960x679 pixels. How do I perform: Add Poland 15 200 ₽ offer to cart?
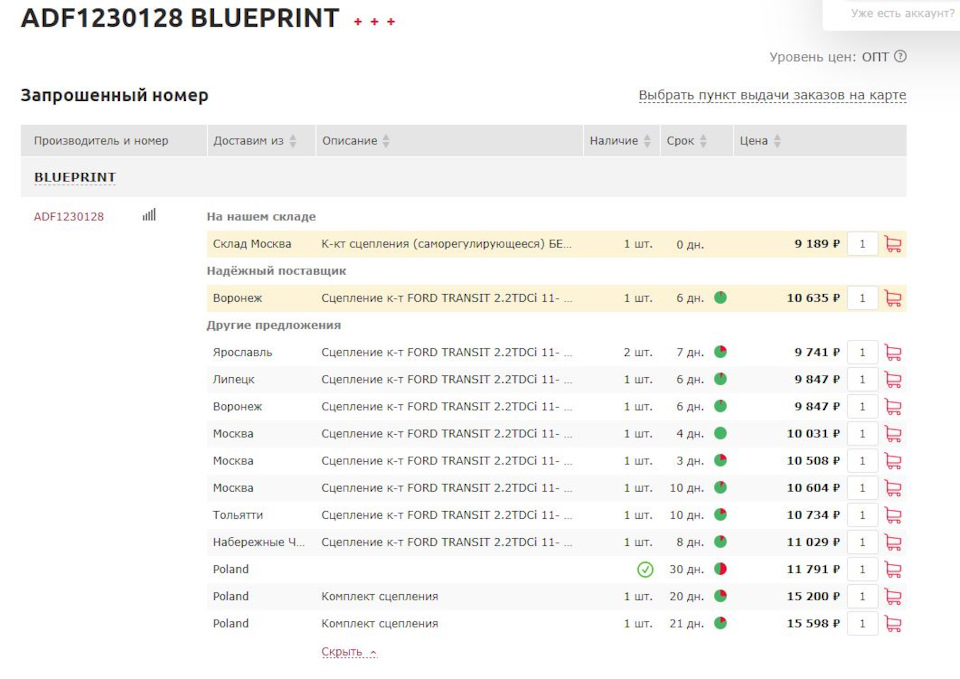(893, 597)
